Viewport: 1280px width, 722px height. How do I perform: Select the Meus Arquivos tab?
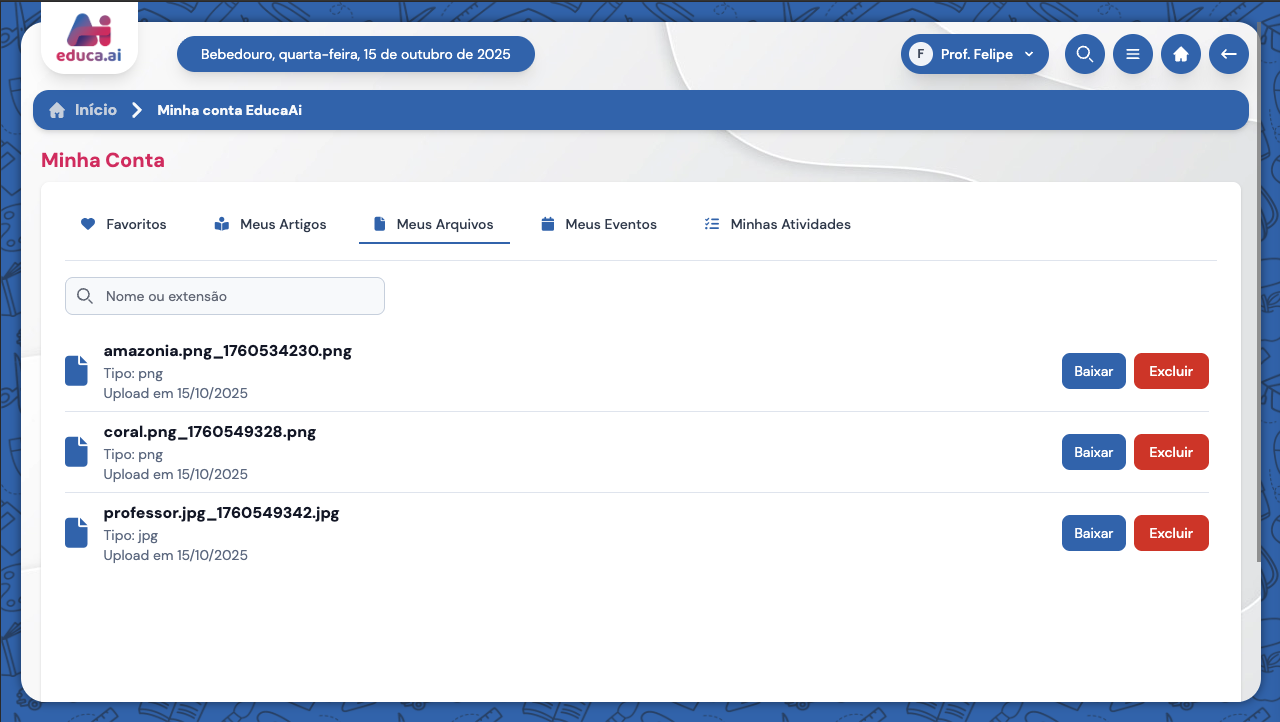point(434,224)
